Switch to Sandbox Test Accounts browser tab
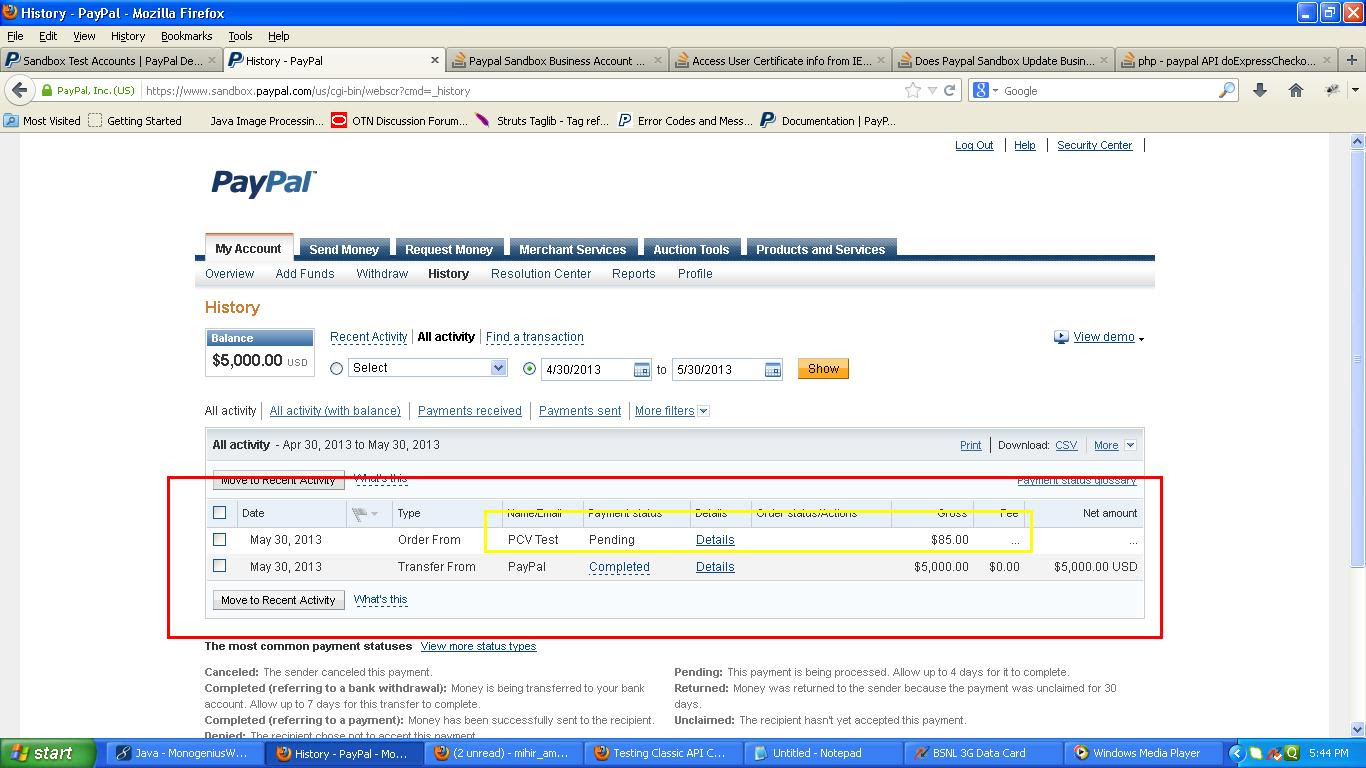This screenshot has width=1366, height=768. click(x=111, y=60)
